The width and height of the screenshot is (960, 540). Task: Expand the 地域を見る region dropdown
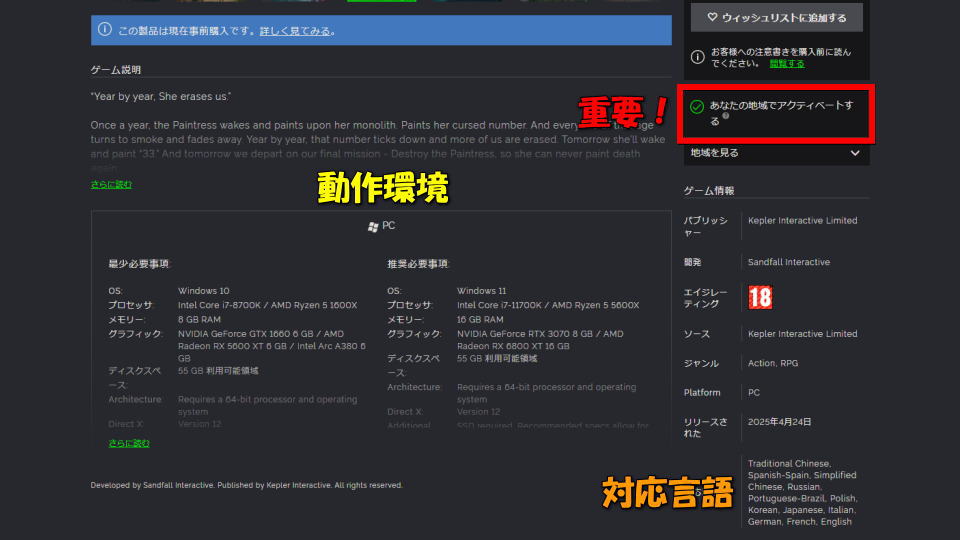[x=854, y=153]
